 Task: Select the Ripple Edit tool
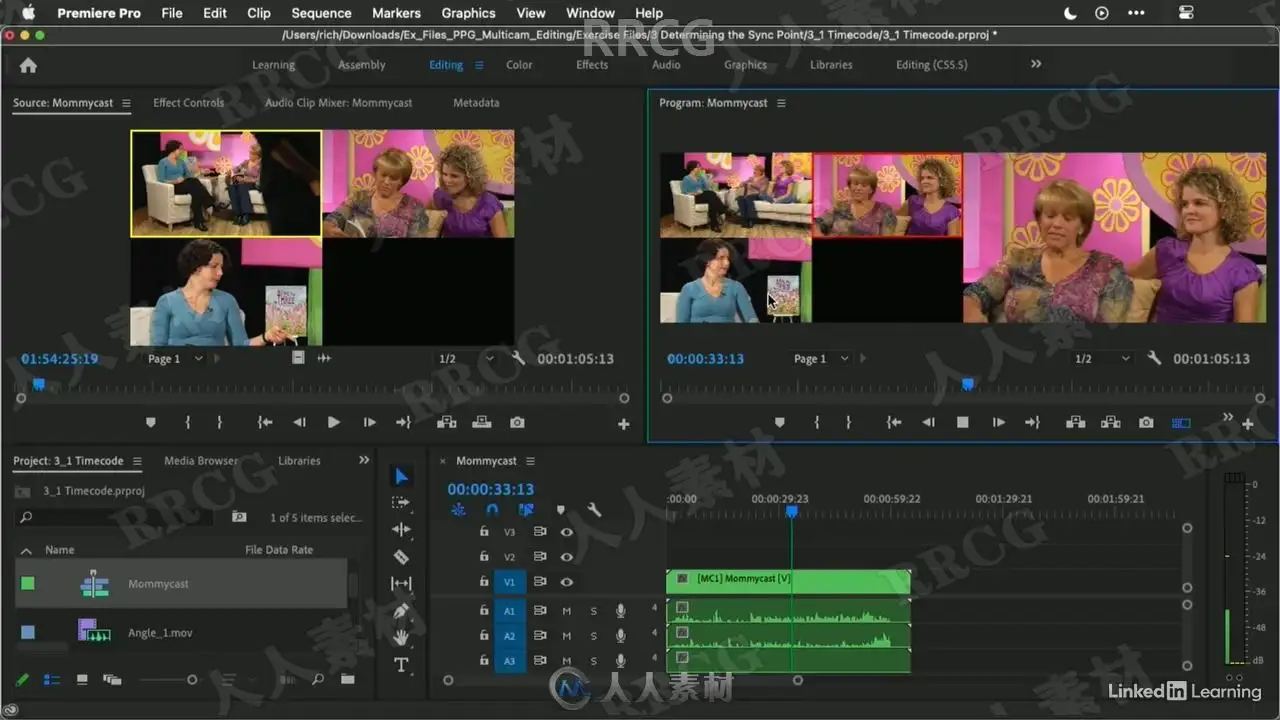coord(401,530)
